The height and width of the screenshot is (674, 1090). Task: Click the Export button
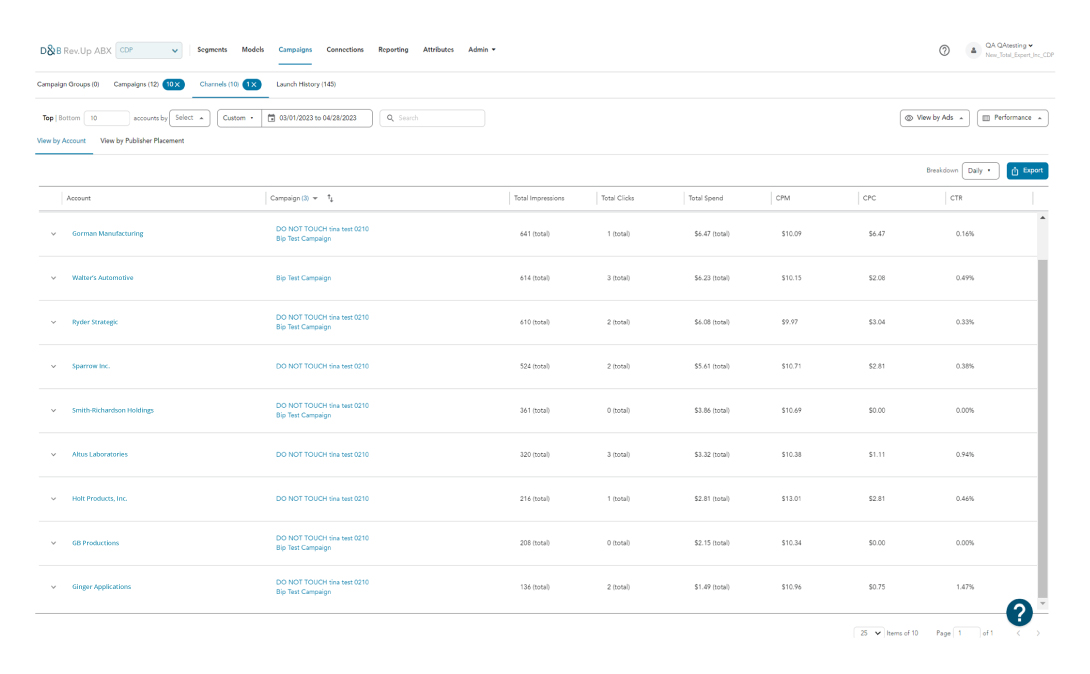[1027, 171]
